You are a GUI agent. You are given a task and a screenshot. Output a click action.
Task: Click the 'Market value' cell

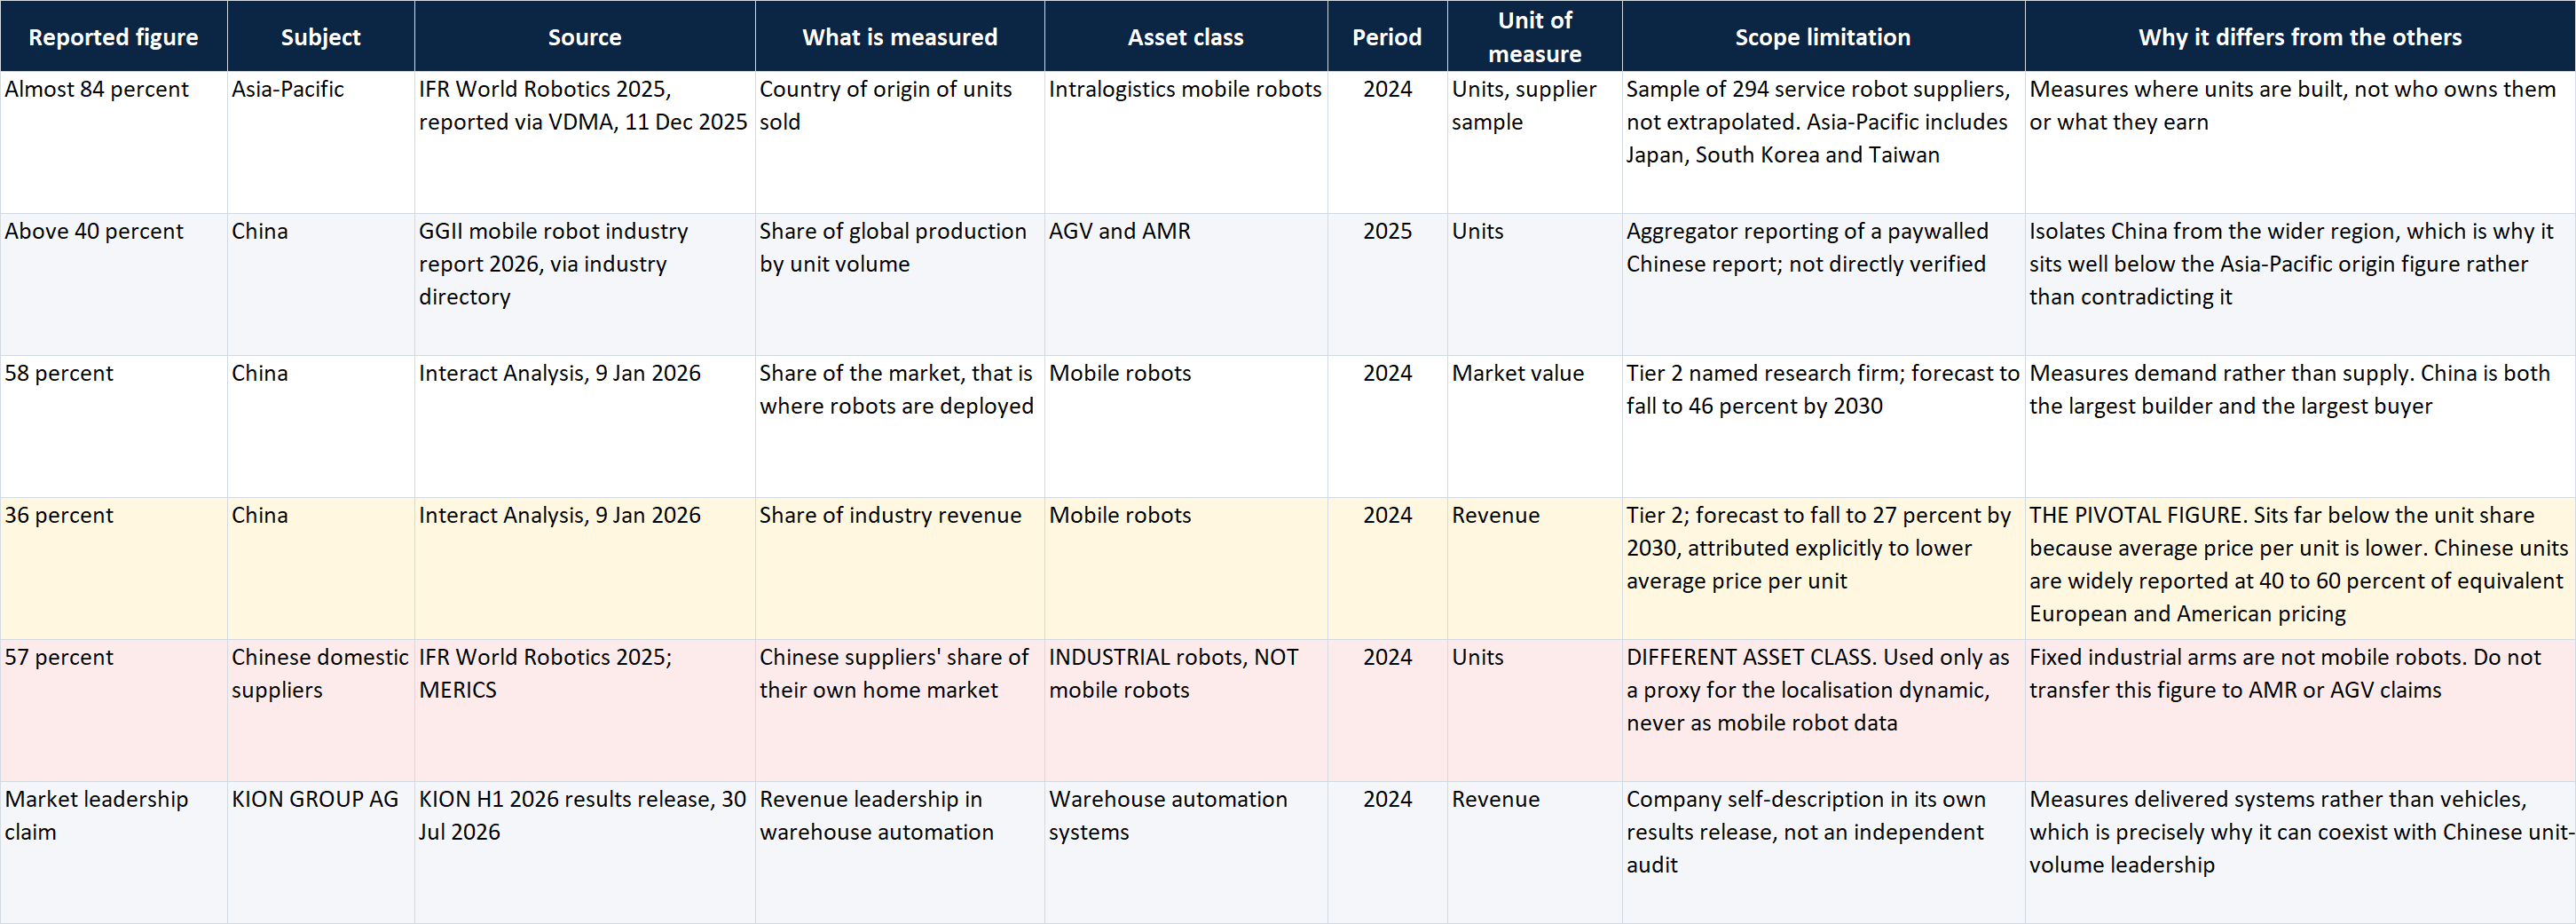(1535, 426)
